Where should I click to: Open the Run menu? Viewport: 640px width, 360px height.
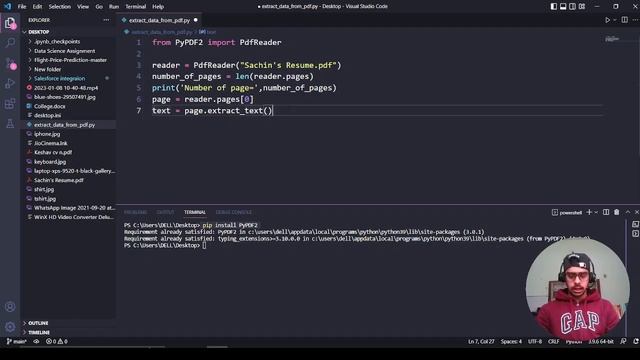pos(114,7)
